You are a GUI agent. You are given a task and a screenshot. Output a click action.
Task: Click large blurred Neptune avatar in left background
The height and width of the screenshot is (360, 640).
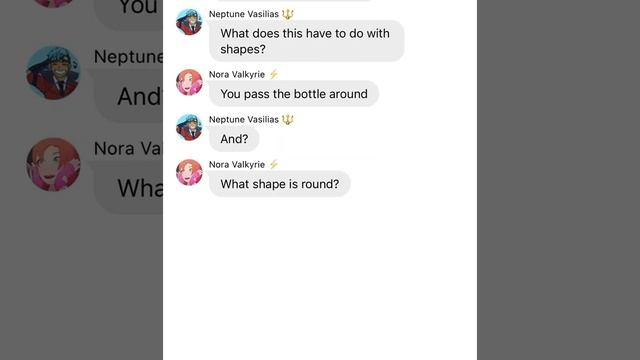point(53,73)
